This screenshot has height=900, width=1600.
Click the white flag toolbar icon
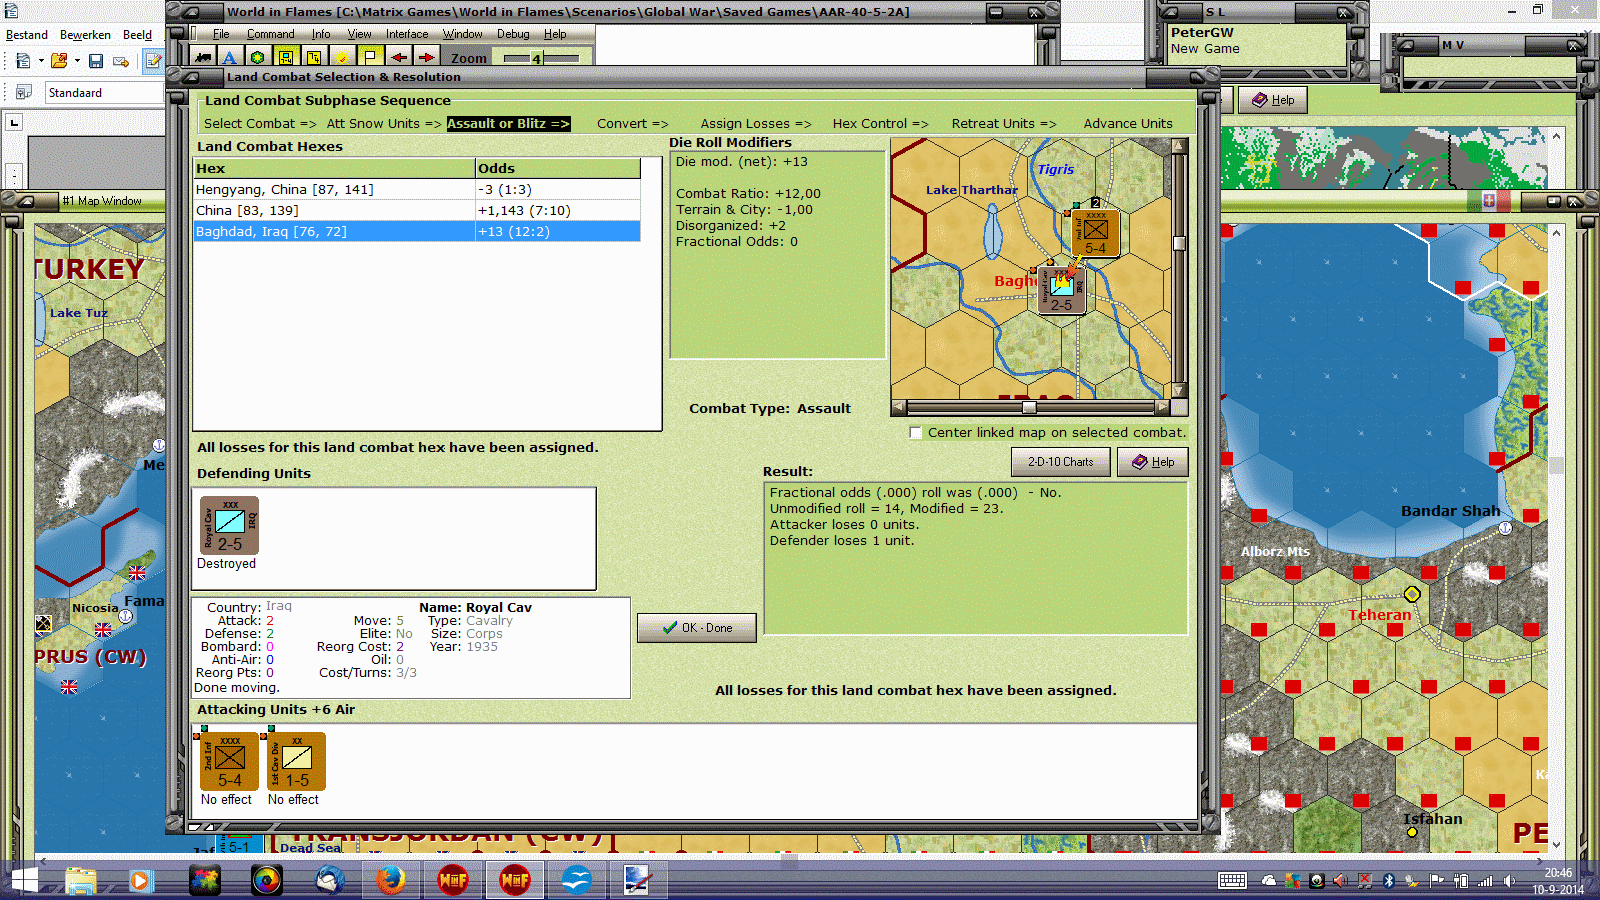coord(370,57)
